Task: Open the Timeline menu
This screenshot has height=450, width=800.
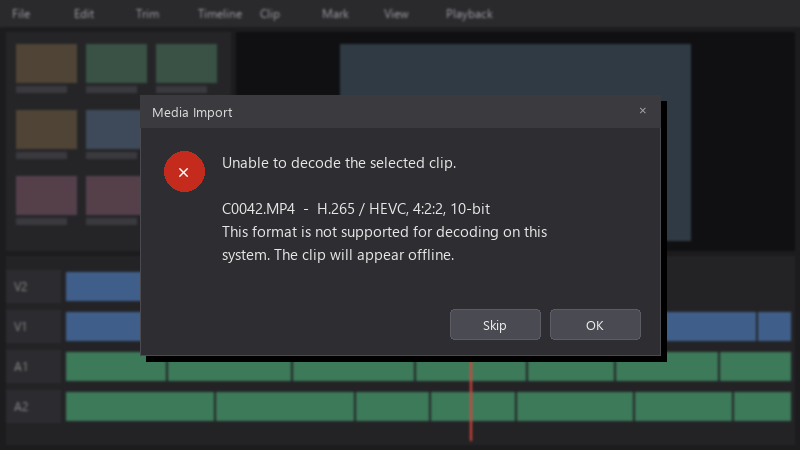Action: tap(219, 14)
